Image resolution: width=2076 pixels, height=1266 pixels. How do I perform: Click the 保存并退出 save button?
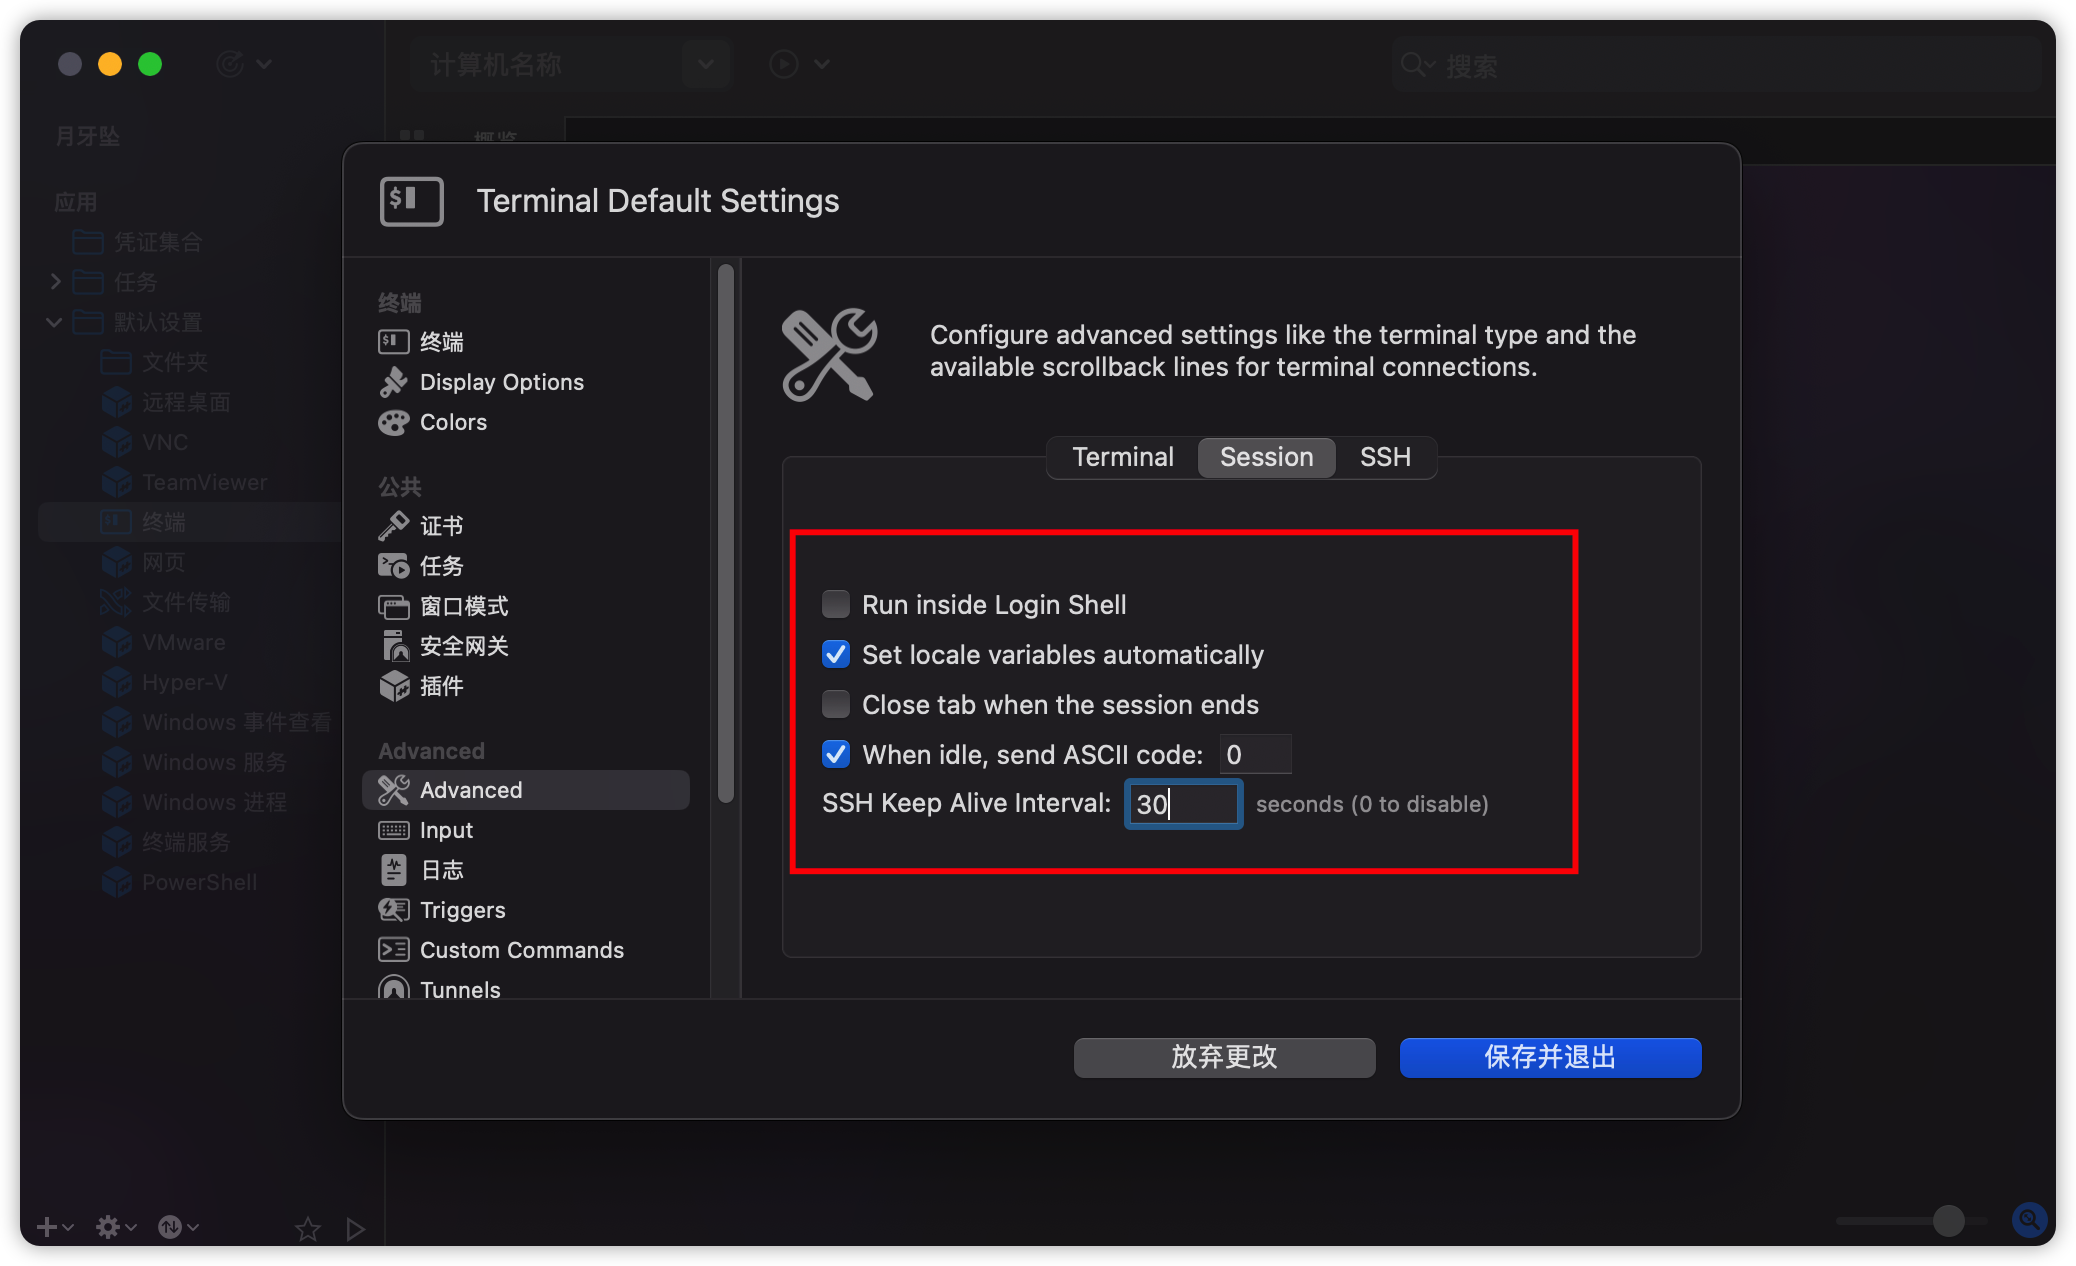click(x=1550, y=1057)
